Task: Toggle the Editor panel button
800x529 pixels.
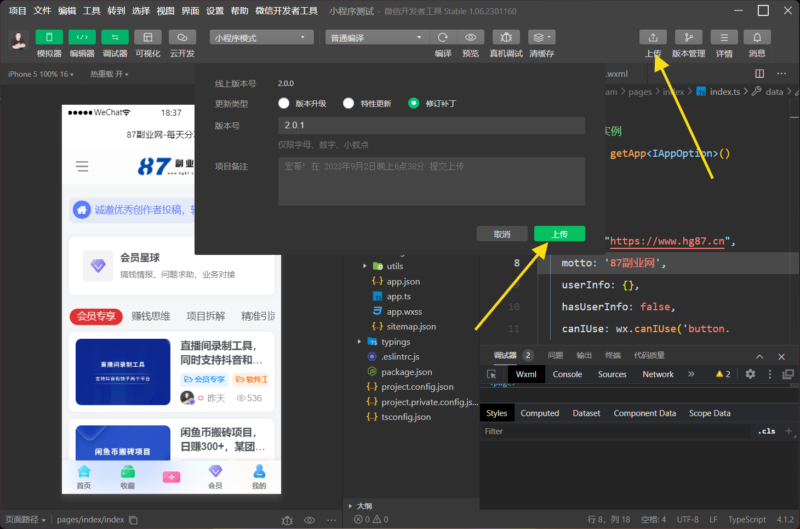Action: click(x=82, y=37)
